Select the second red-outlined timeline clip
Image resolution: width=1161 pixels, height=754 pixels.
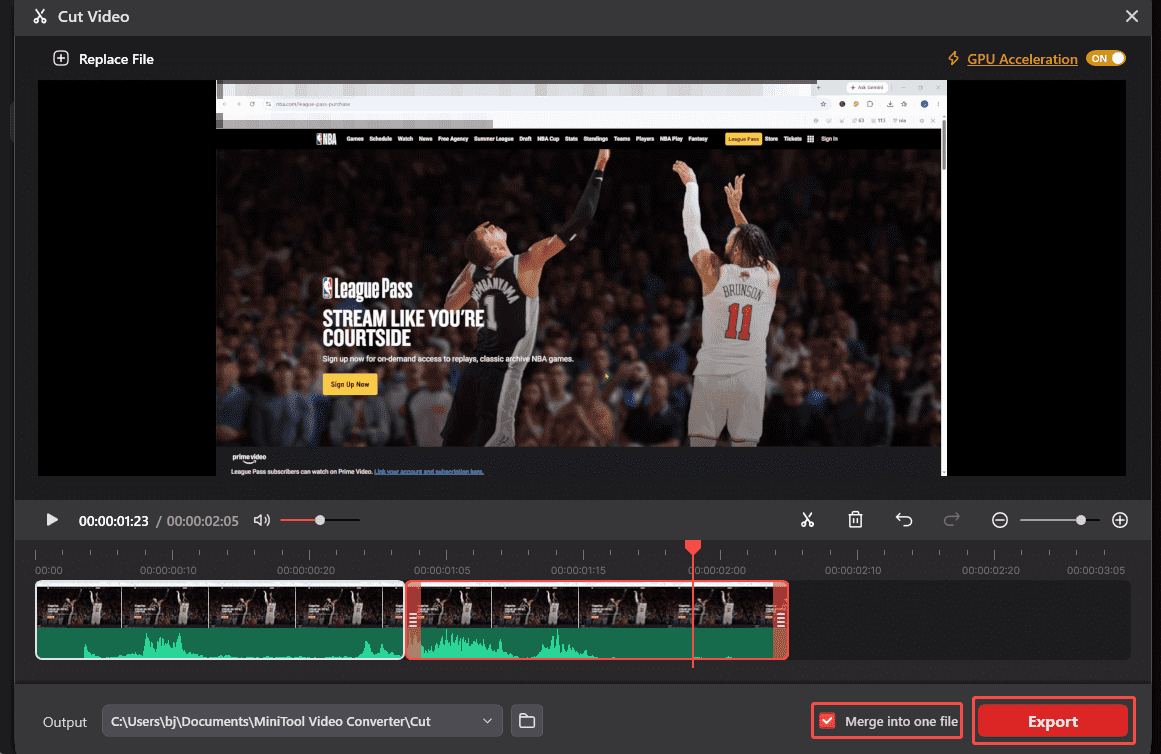click(x=597, y=620)
